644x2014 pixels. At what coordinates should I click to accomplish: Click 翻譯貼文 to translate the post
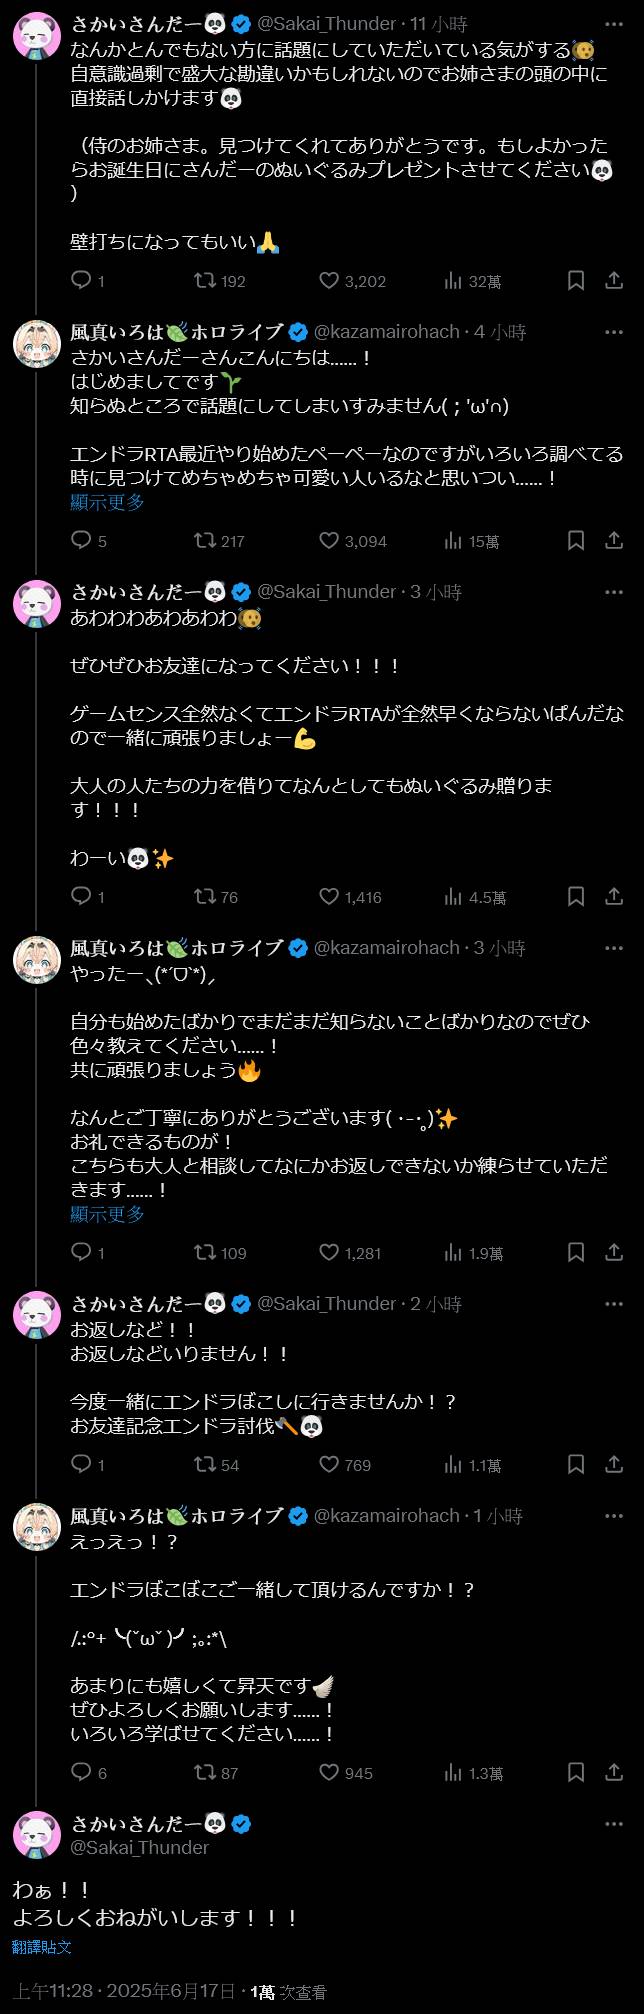click(x=42, y=1947)
